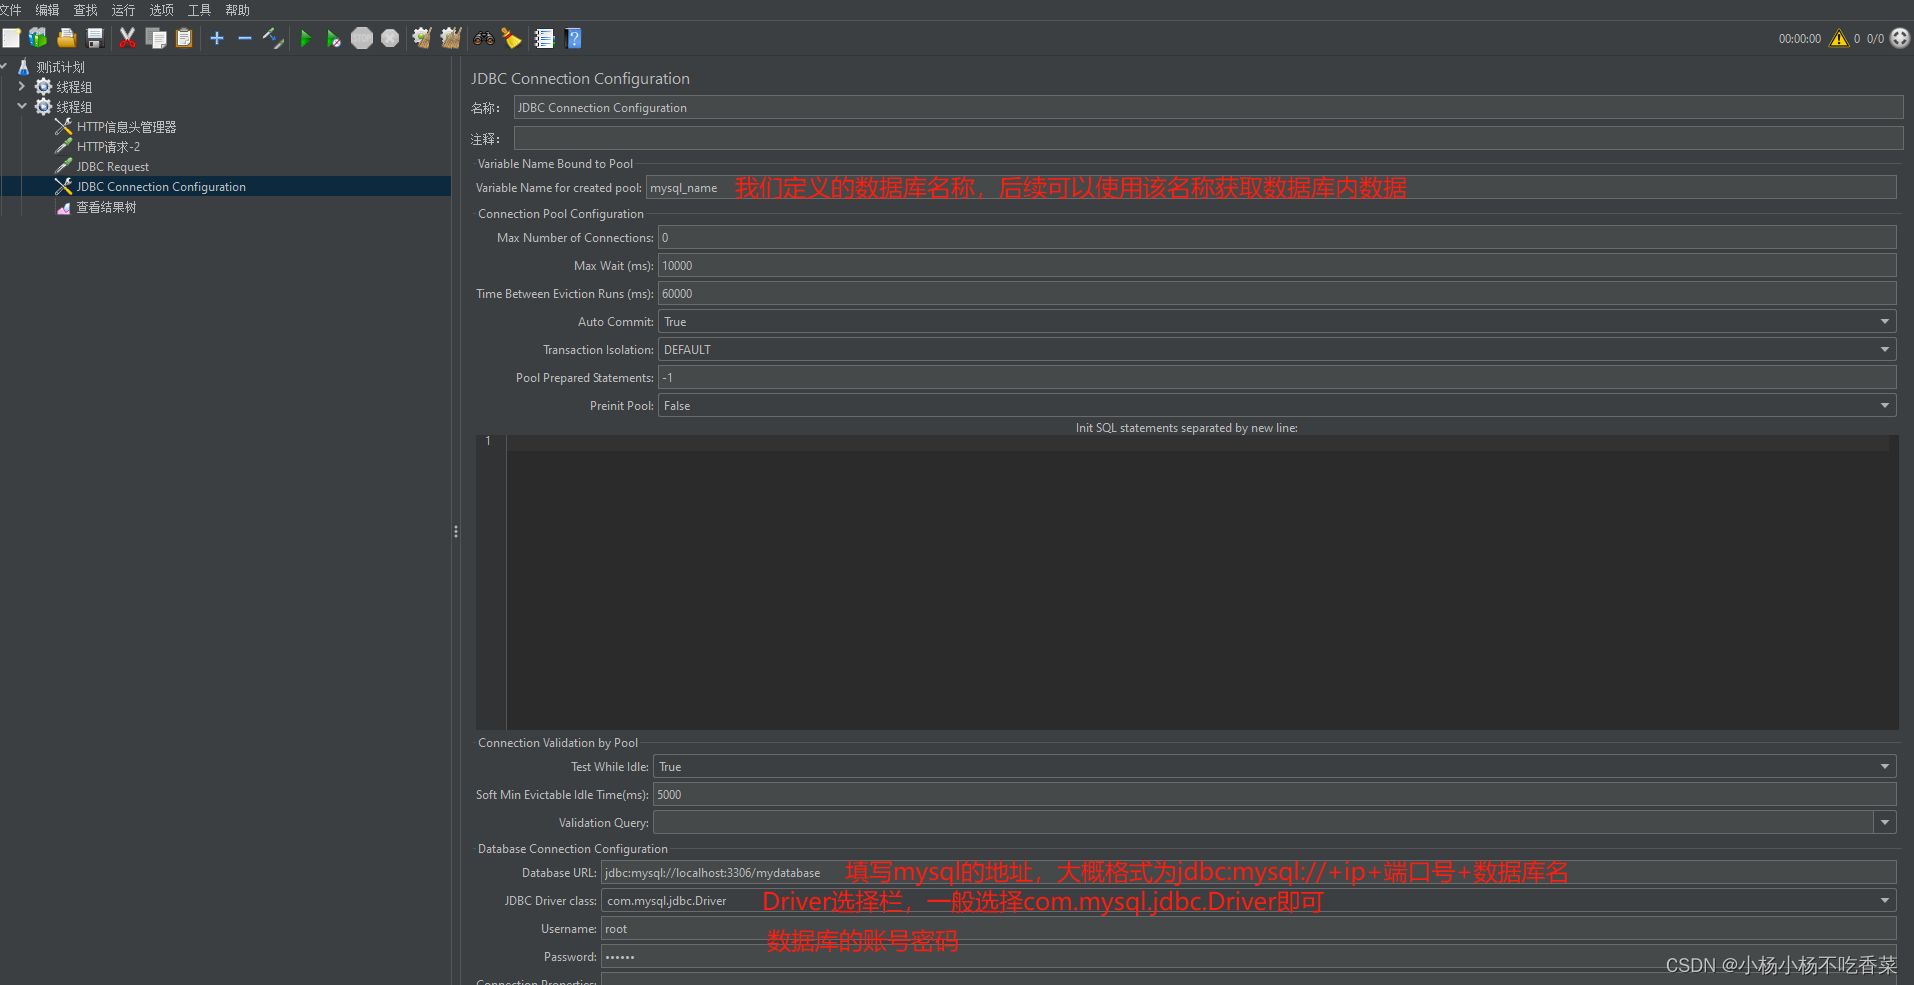Viewport: 1914px width, 985px height.
Task: Click the Cut scissors icon
Action: [x=127, y=38]
